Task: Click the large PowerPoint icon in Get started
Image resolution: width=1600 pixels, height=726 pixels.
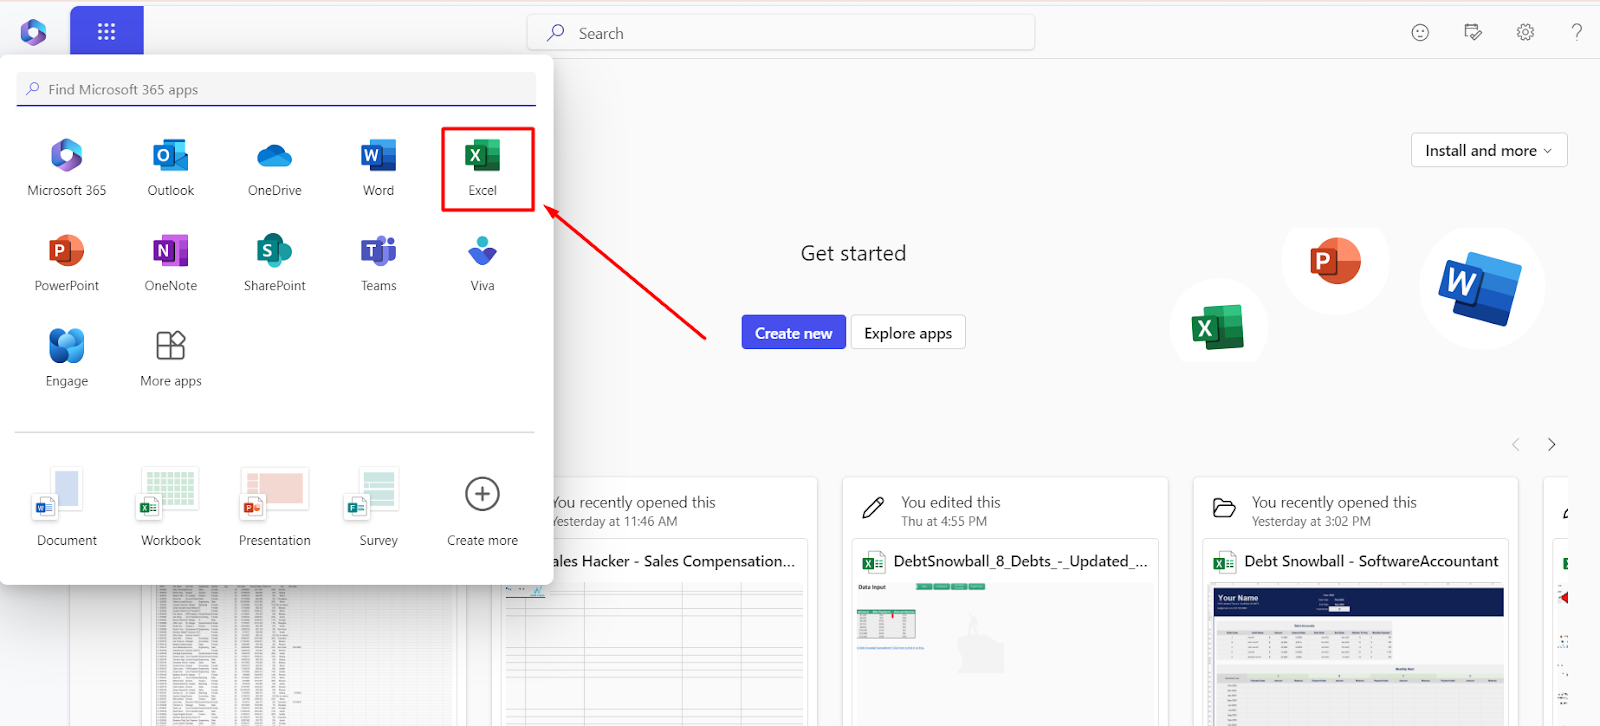Action: pos(1335,262)
